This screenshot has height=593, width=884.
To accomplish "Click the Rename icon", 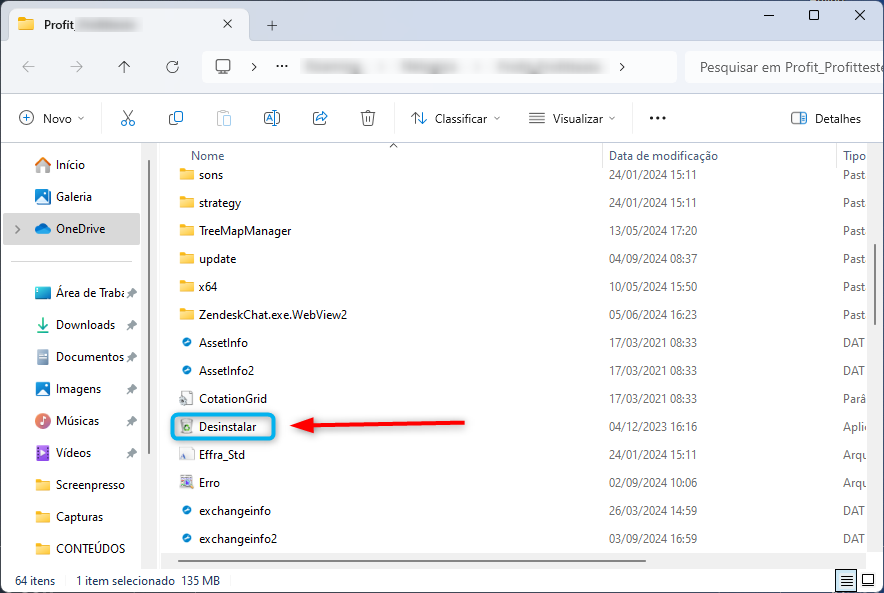I will point(272,118).
